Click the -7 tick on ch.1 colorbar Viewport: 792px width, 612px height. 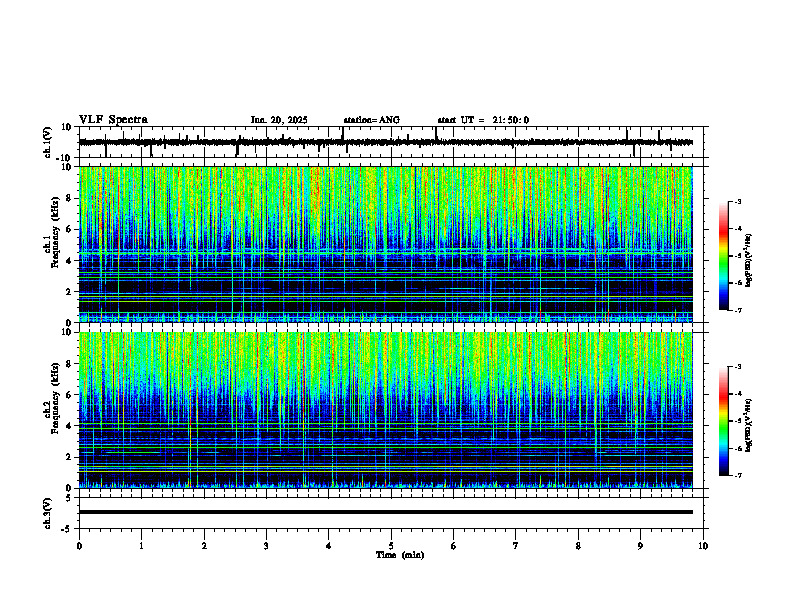(x=738, y=310)
